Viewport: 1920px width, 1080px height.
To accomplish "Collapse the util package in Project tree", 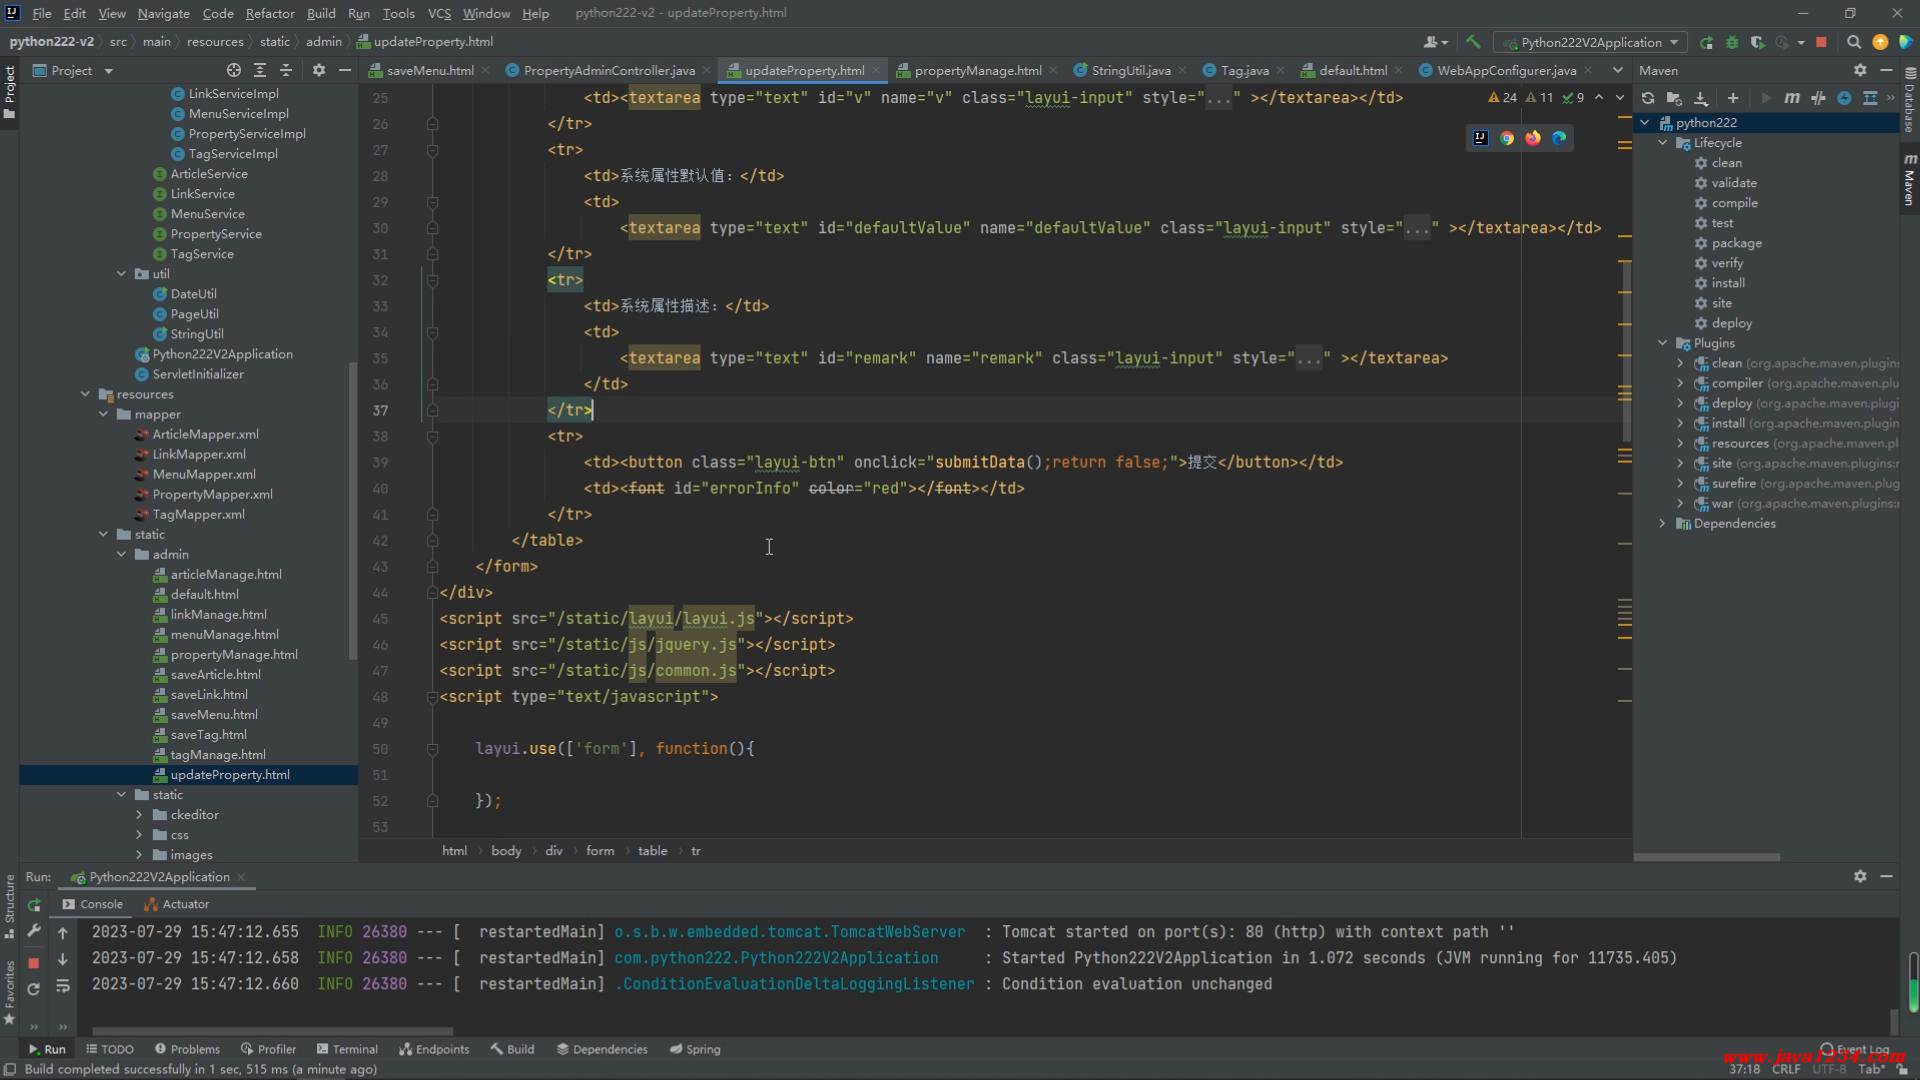I will click(122, 274).
